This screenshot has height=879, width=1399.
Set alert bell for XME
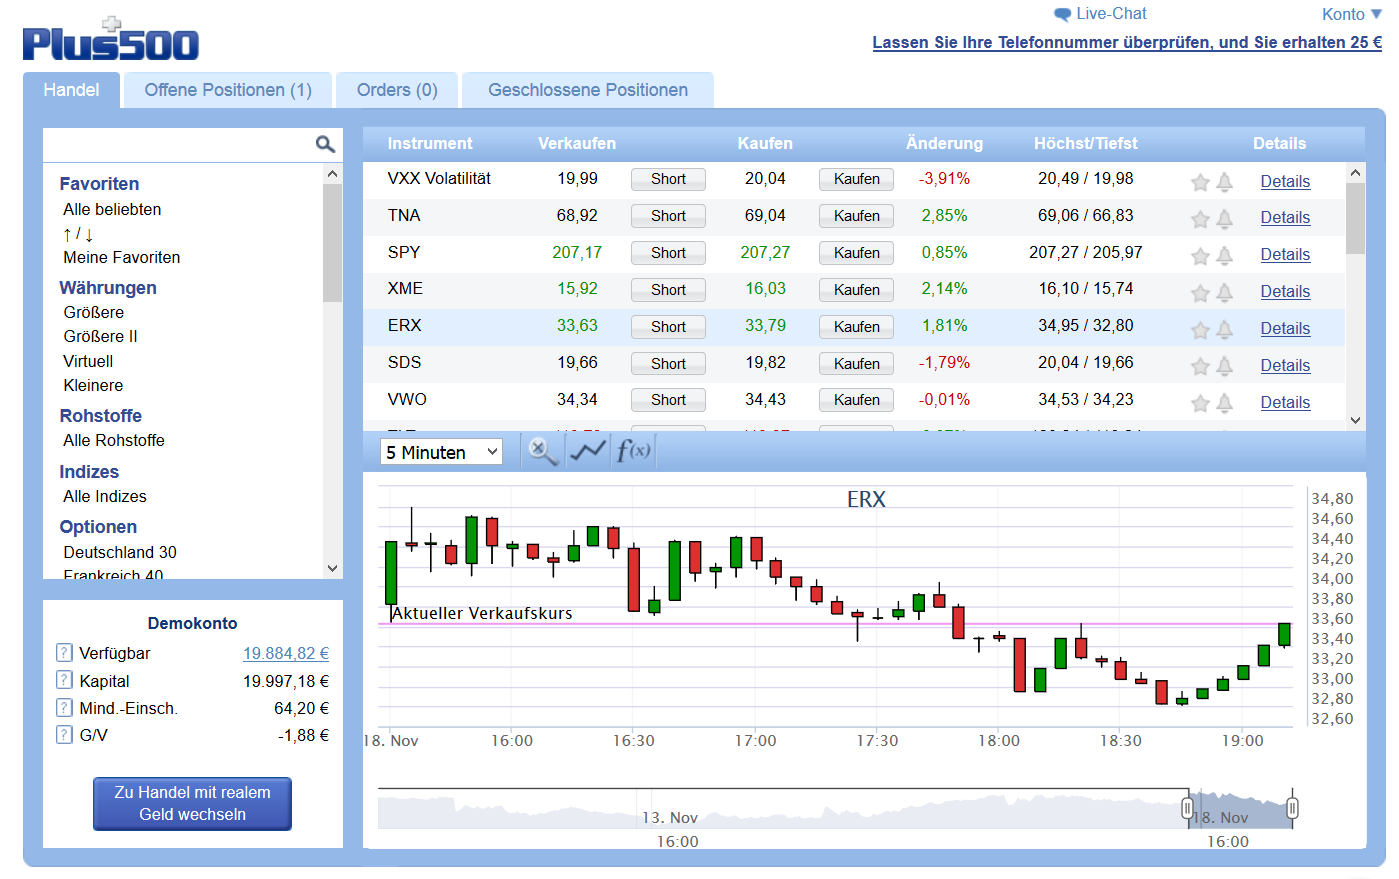point(1225,293)
